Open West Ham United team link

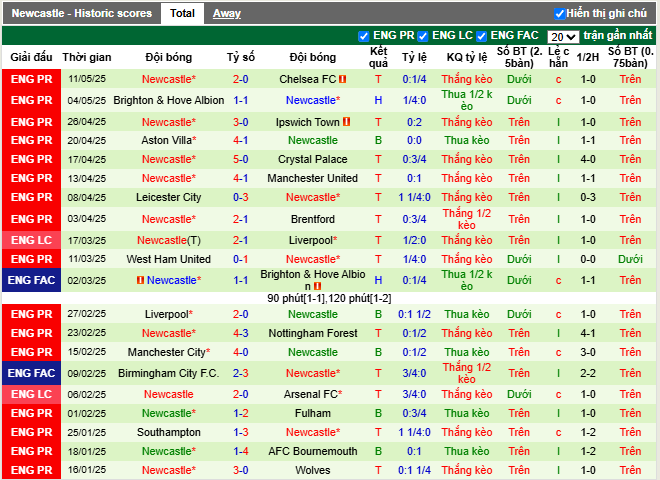(x=169, y=259)
